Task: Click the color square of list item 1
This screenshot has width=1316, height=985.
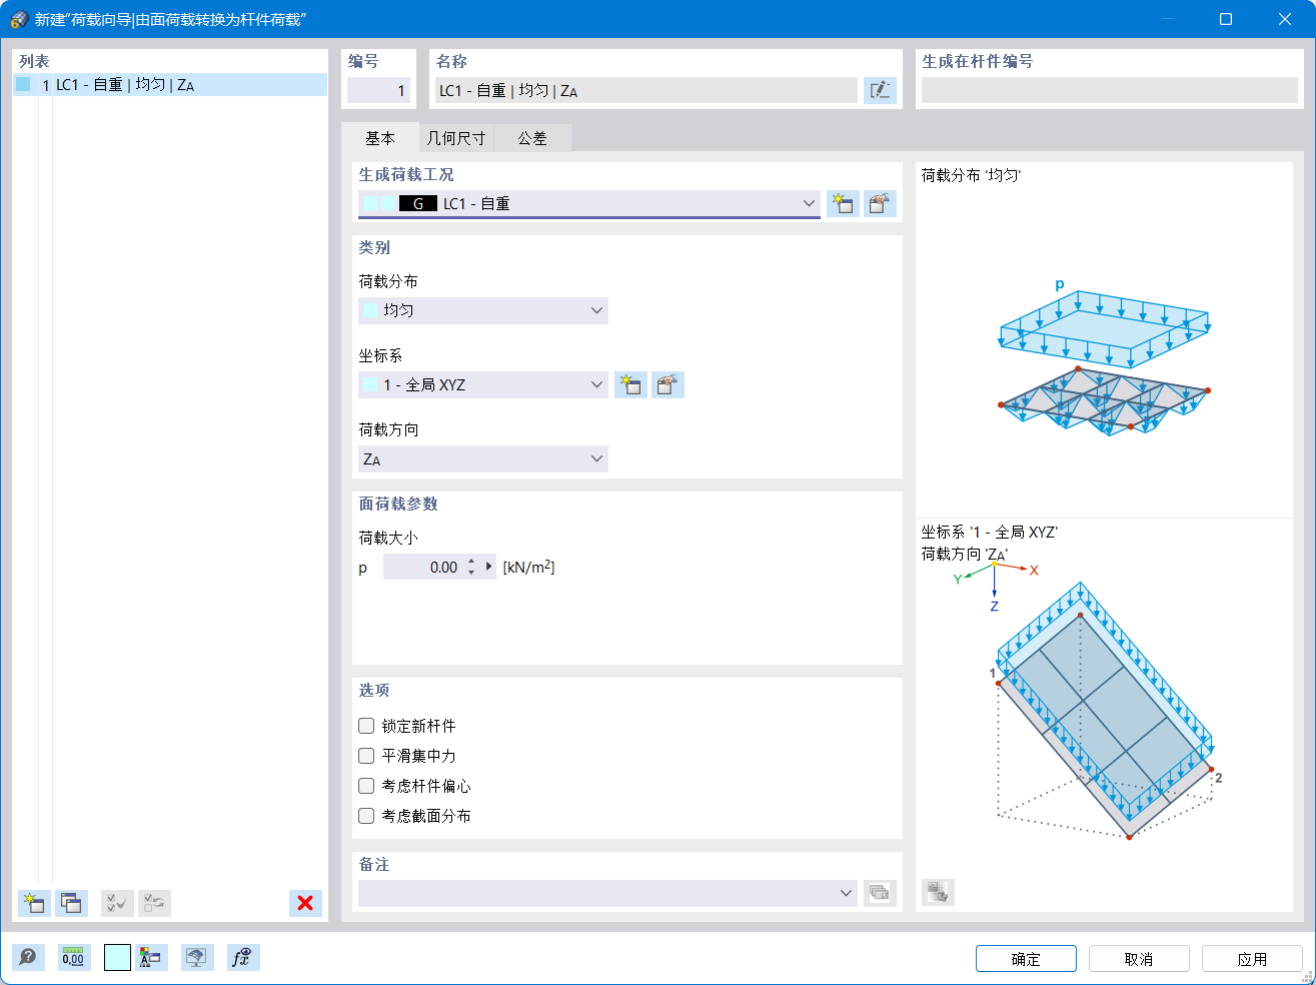Action: point(23,85)
